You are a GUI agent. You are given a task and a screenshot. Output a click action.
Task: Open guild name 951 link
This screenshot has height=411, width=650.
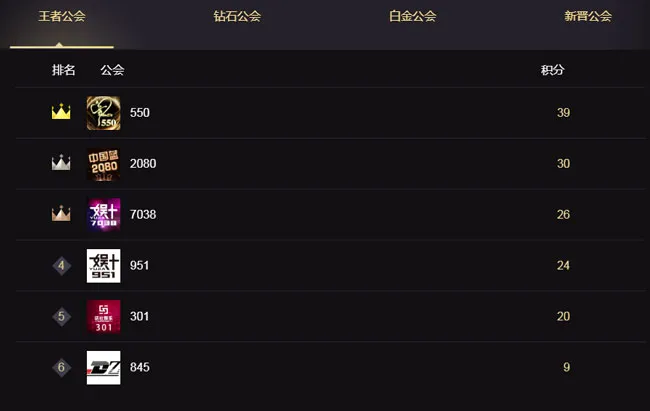coord(139,265)
